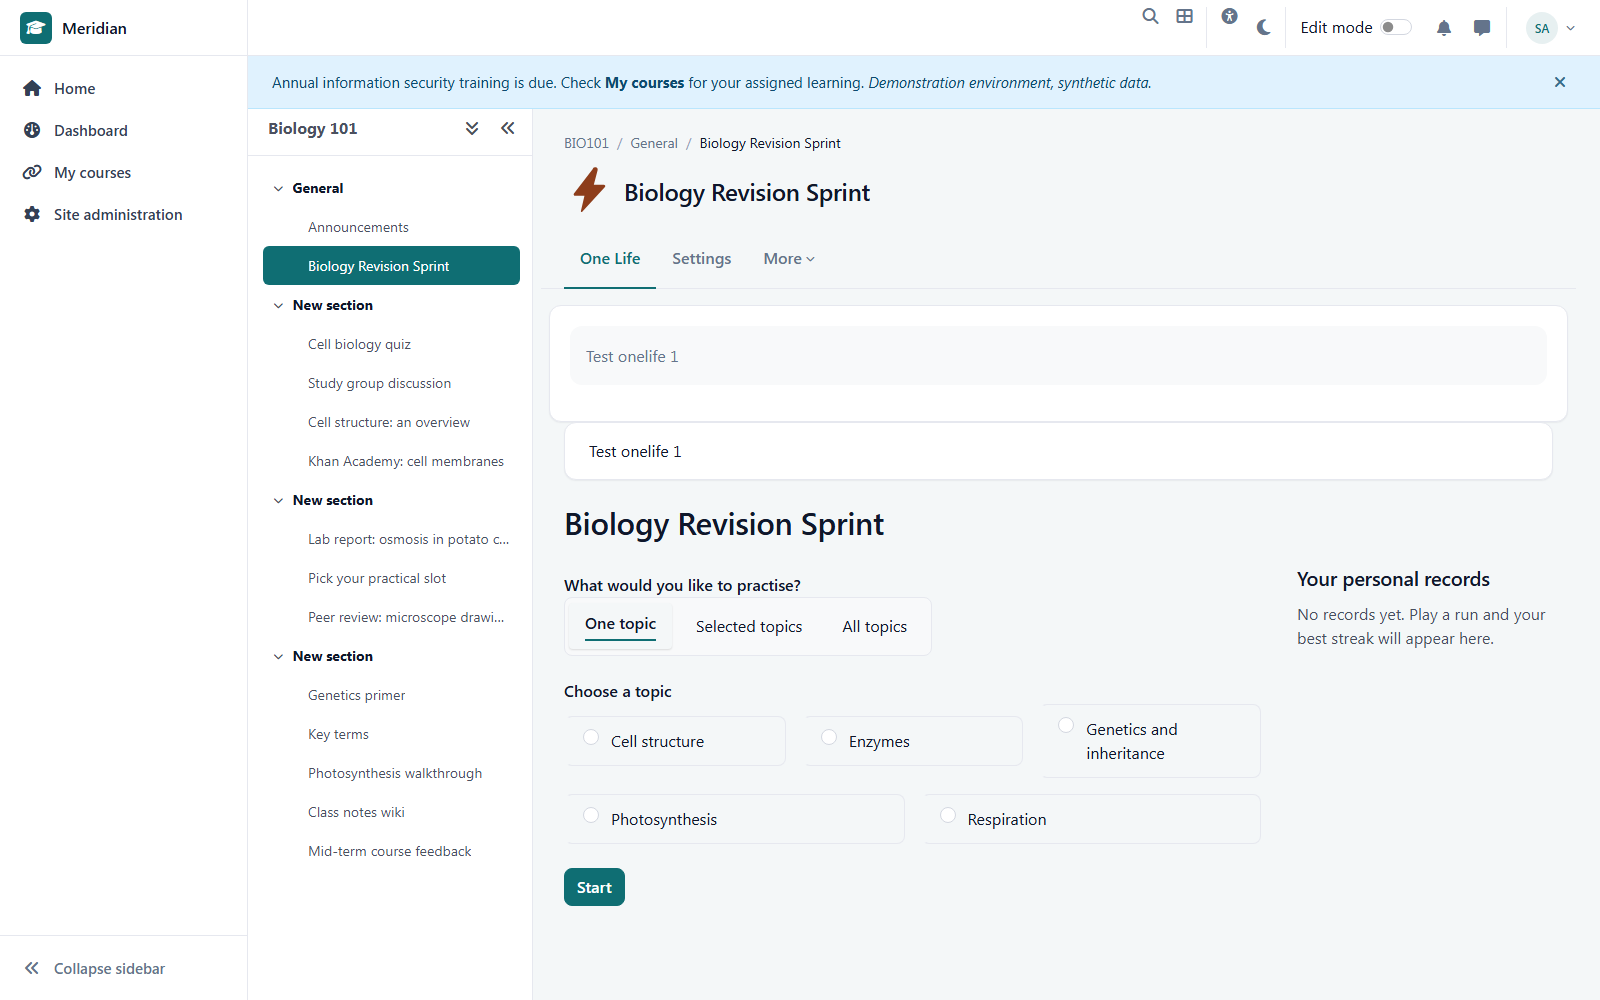Click the Meridian graduation cap logo
The image size is (1600, 1000).
(36, 28)
